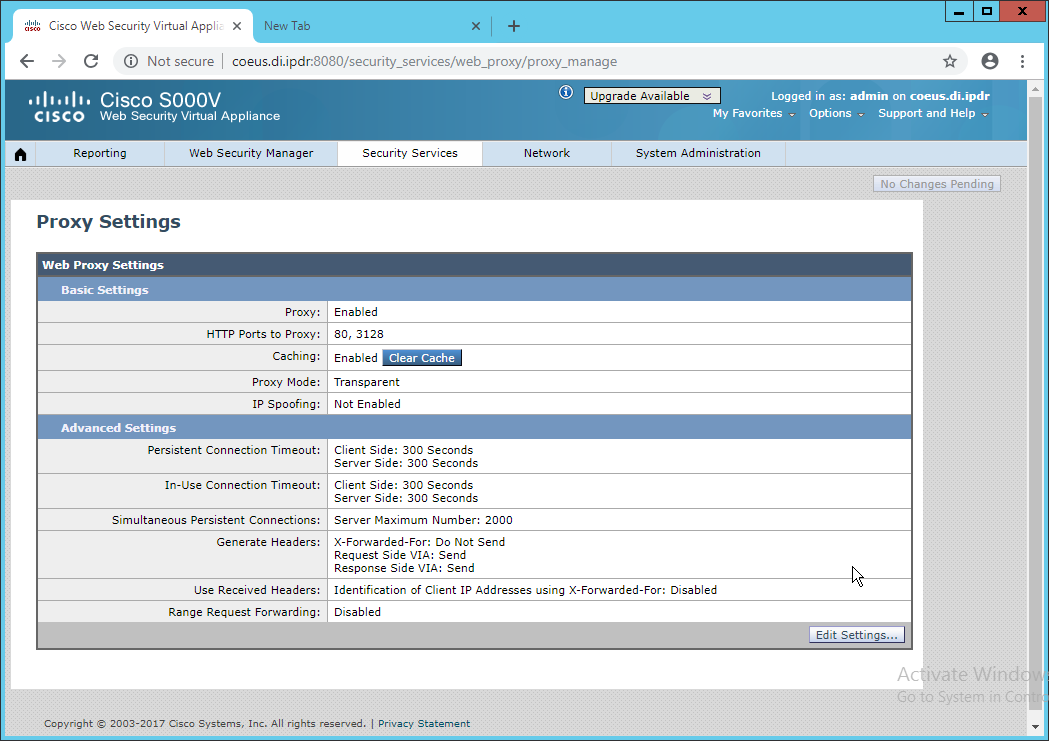Viewport: 1049px width, 741px height.
Task: Bookmark this page with the star icon
Action: (949, 62)
